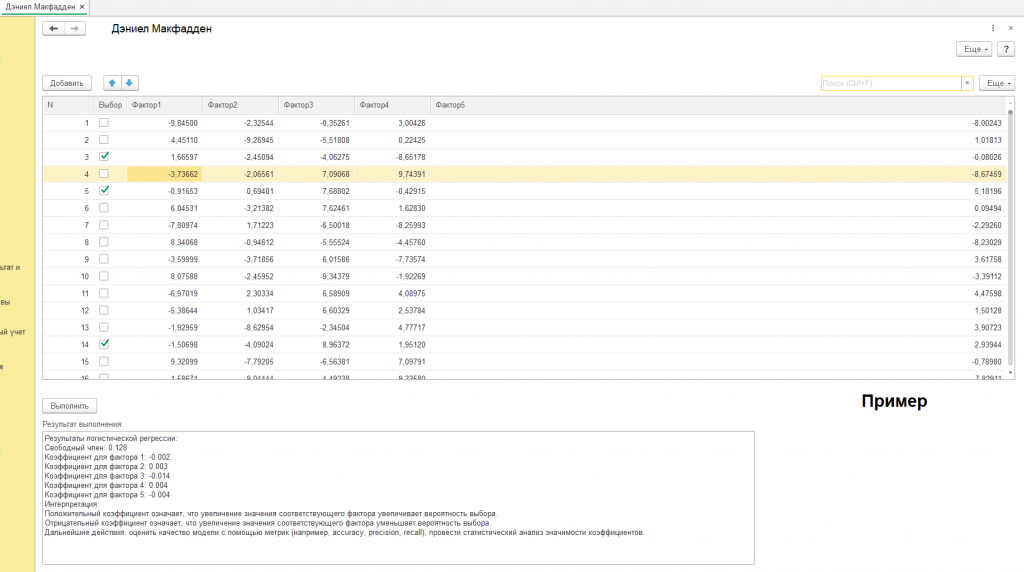Open the Еще dropdown beside the search field
The height and width of the screenshot is (572, 1024).
pyautogui.click(x=997, y=83)
